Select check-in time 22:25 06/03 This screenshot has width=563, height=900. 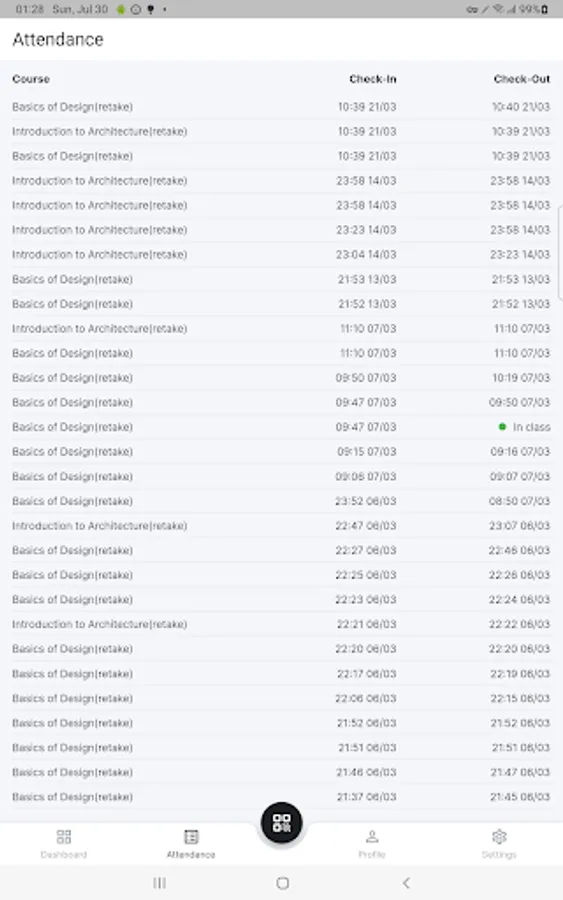tap(366, 575)
